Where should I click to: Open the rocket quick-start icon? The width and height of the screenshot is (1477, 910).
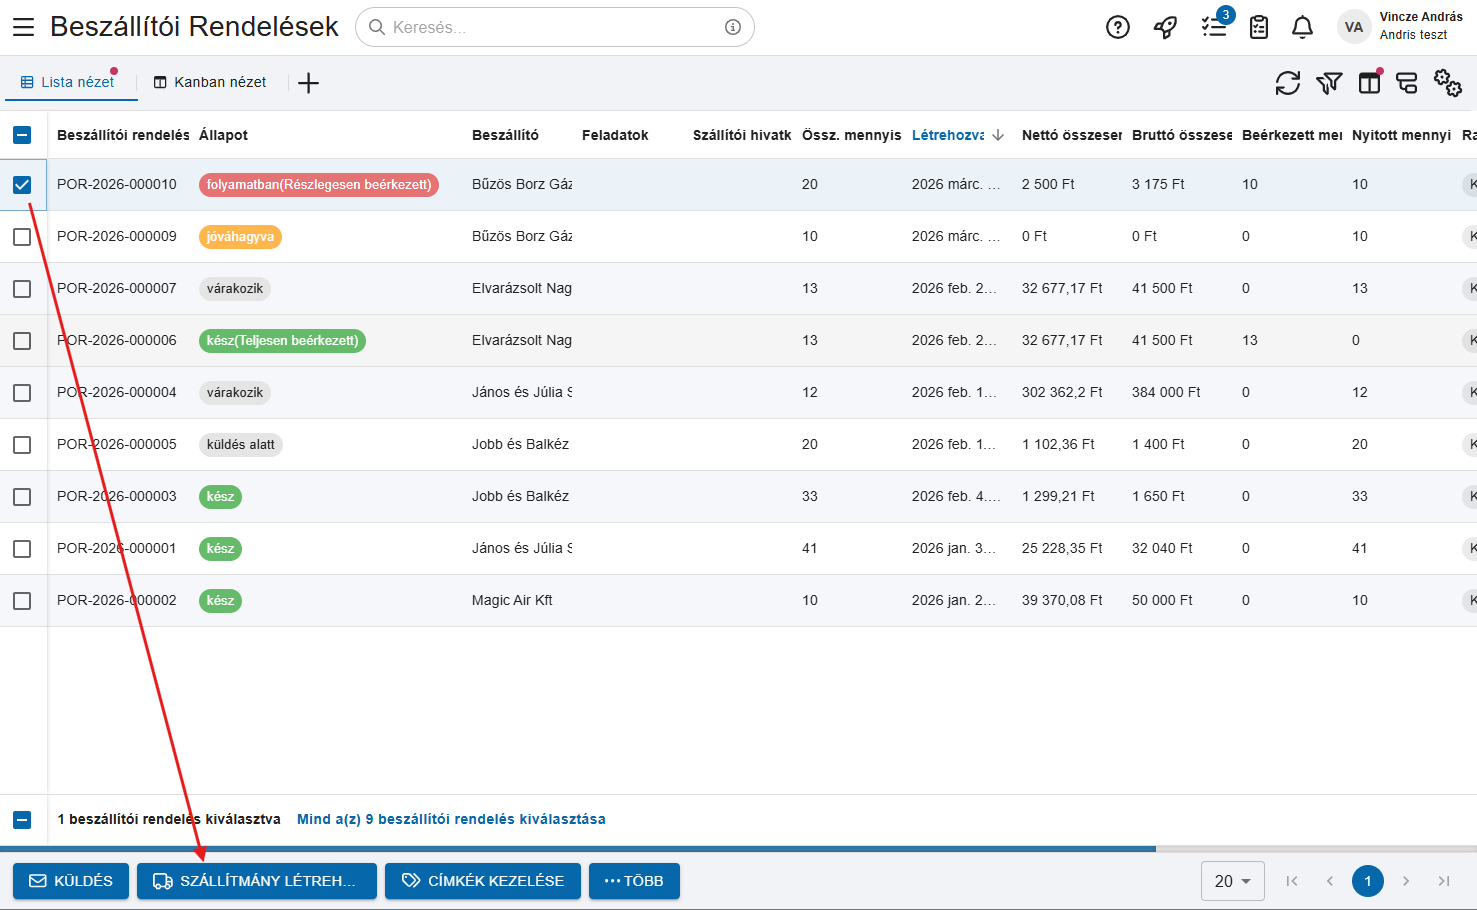(x=1165, y=27)
